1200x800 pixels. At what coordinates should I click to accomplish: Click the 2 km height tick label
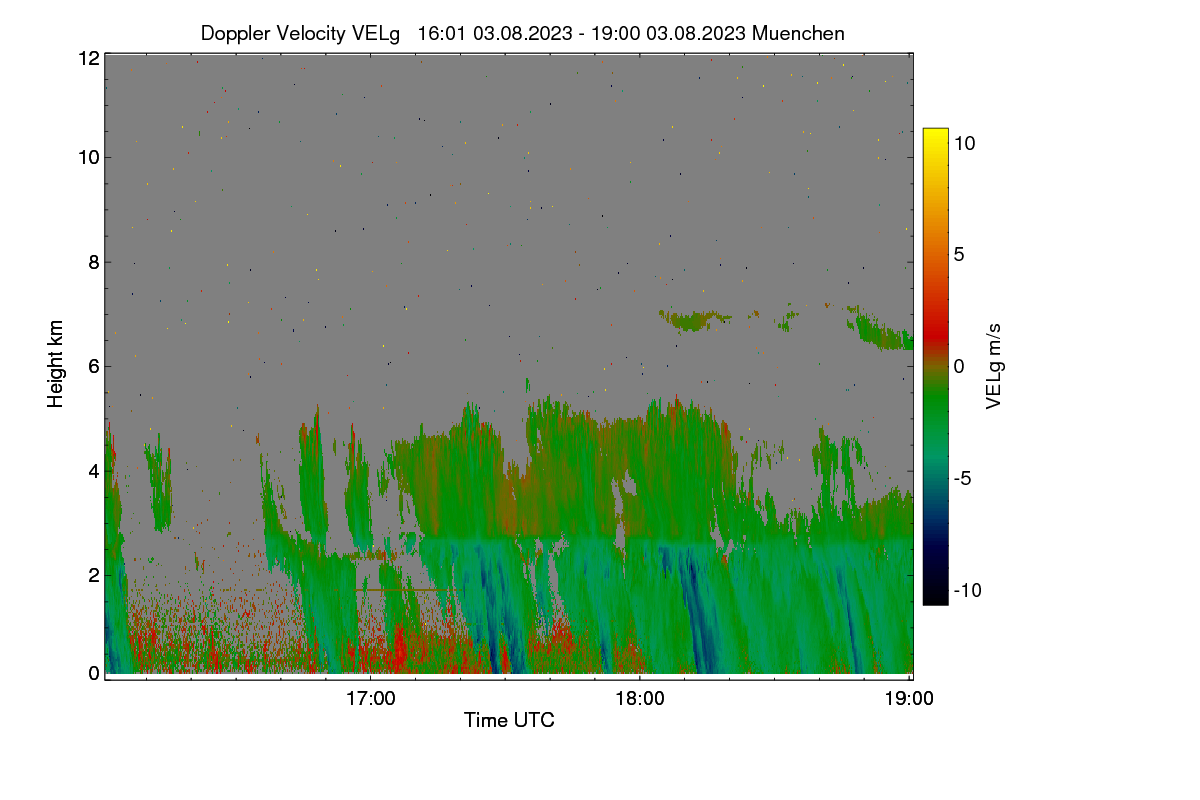95,575
